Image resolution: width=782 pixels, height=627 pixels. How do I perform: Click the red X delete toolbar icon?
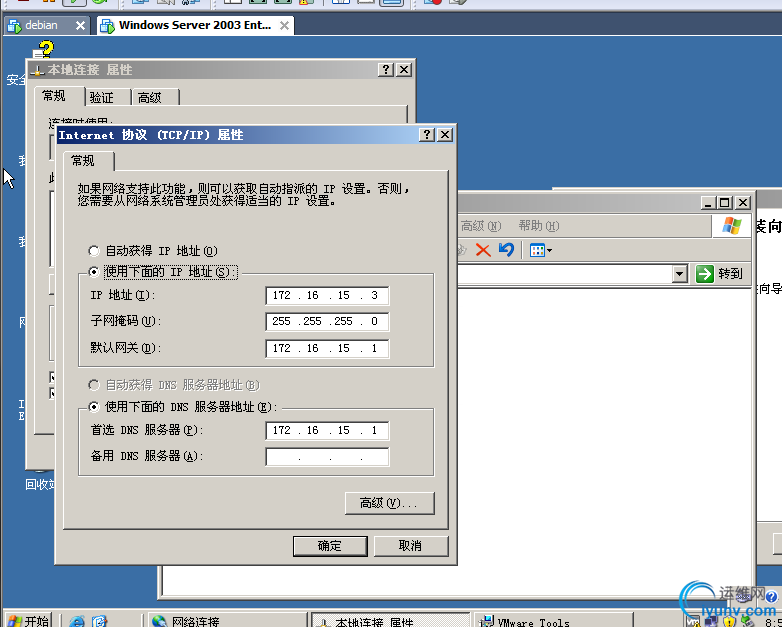483,250
